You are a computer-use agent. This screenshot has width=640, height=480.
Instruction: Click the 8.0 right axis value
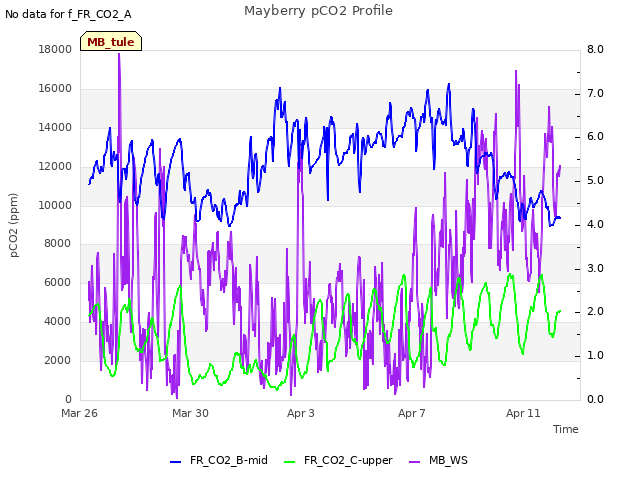point(595,49)
